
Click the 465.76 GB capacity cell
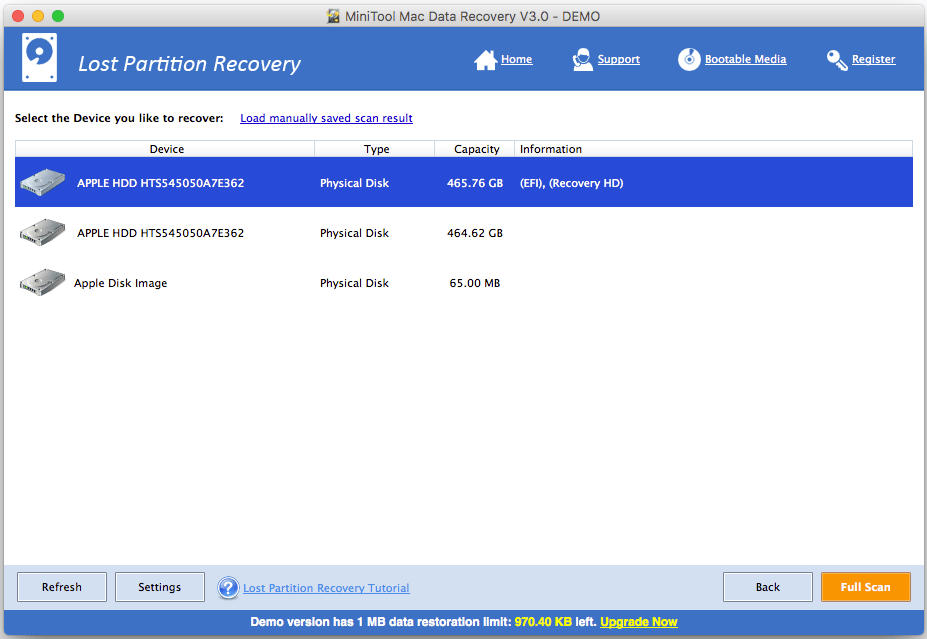tap(475, 183)
